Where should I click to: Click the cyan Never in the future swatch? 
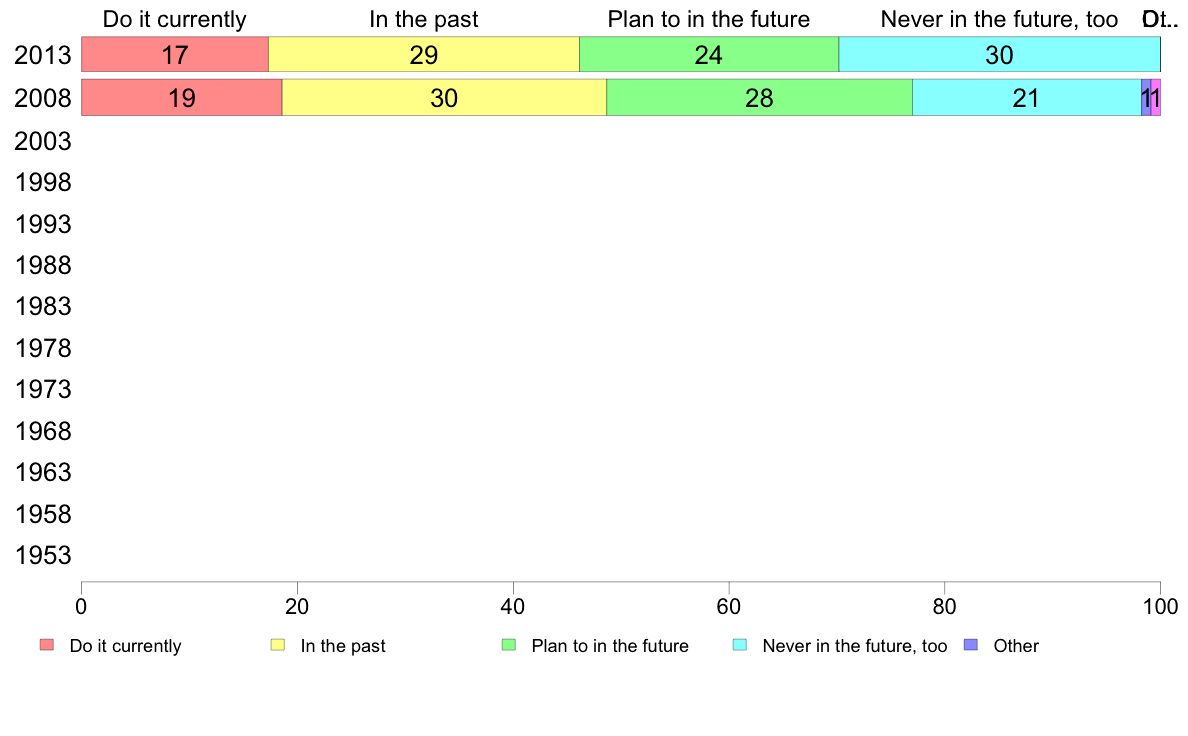point(740,645)
